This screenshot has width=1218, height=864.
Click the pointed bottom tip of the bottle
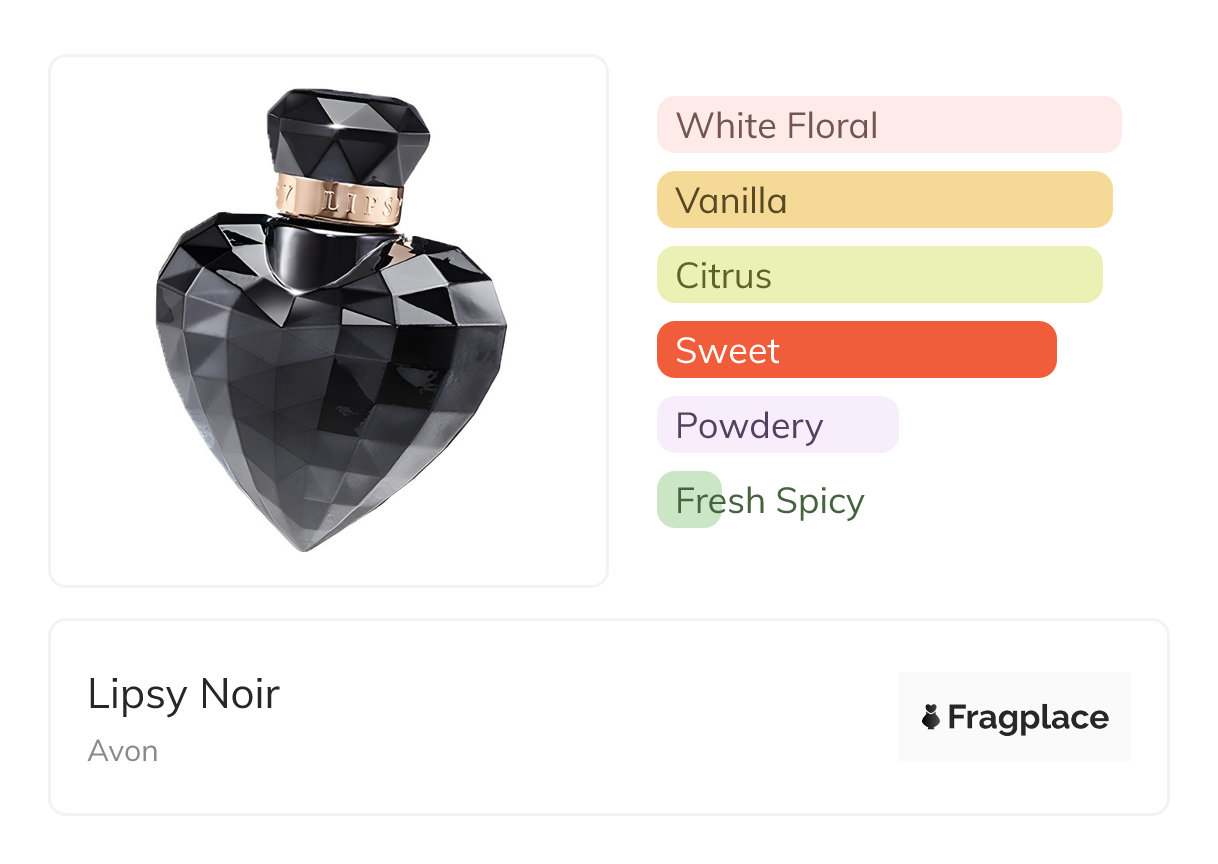(x=306, y=546)
